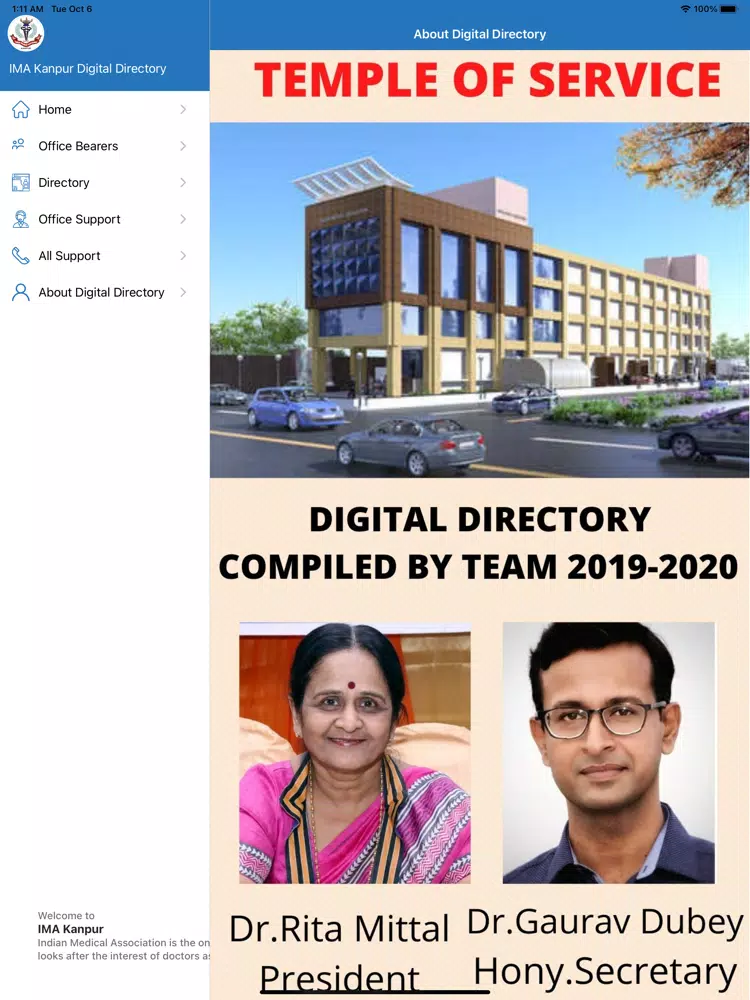Select About Digital Directory menu item
The width and height of the screenshot is (750, 1000).
click(105, 292)
